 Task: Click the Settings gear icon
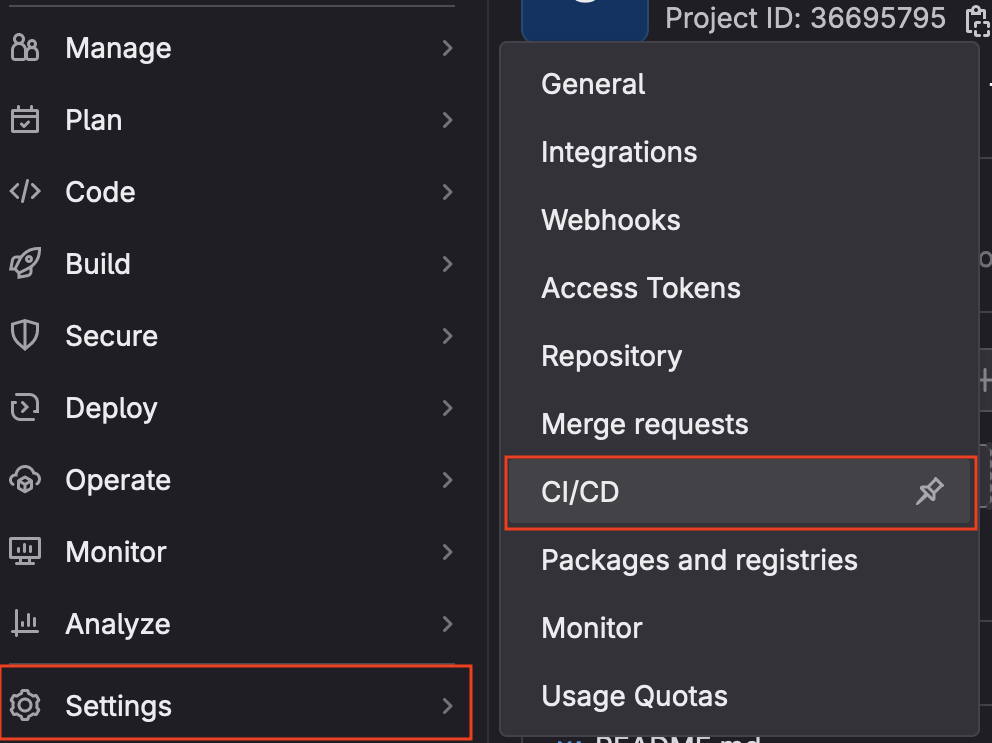point(24,706)
